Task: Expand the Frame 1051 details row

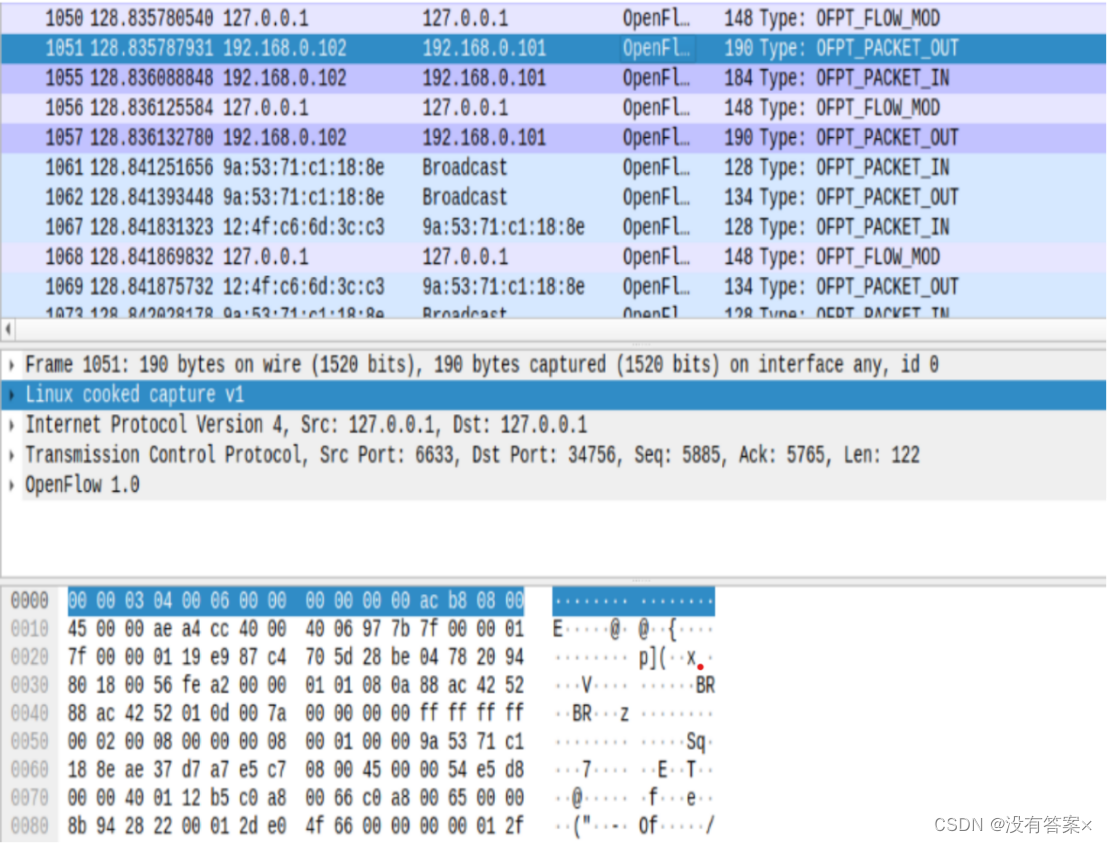Action: [x=10, y=364]
